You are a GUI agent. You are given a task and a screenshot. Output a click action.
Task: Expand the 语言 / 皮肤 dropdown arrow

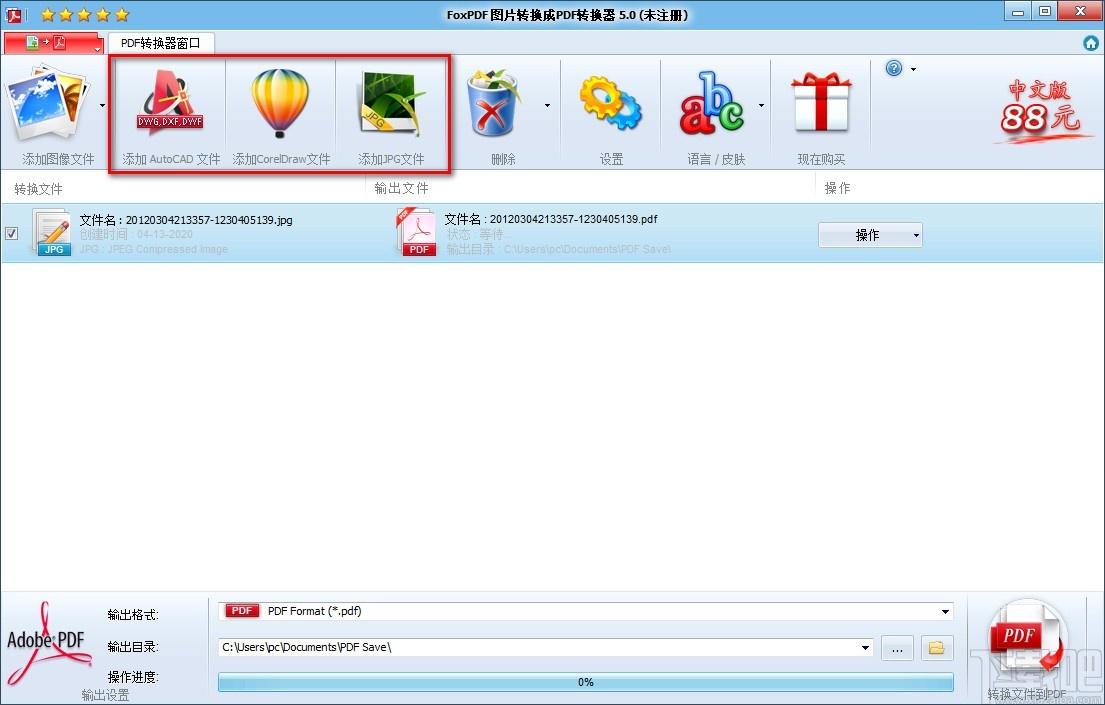(761, 106)
